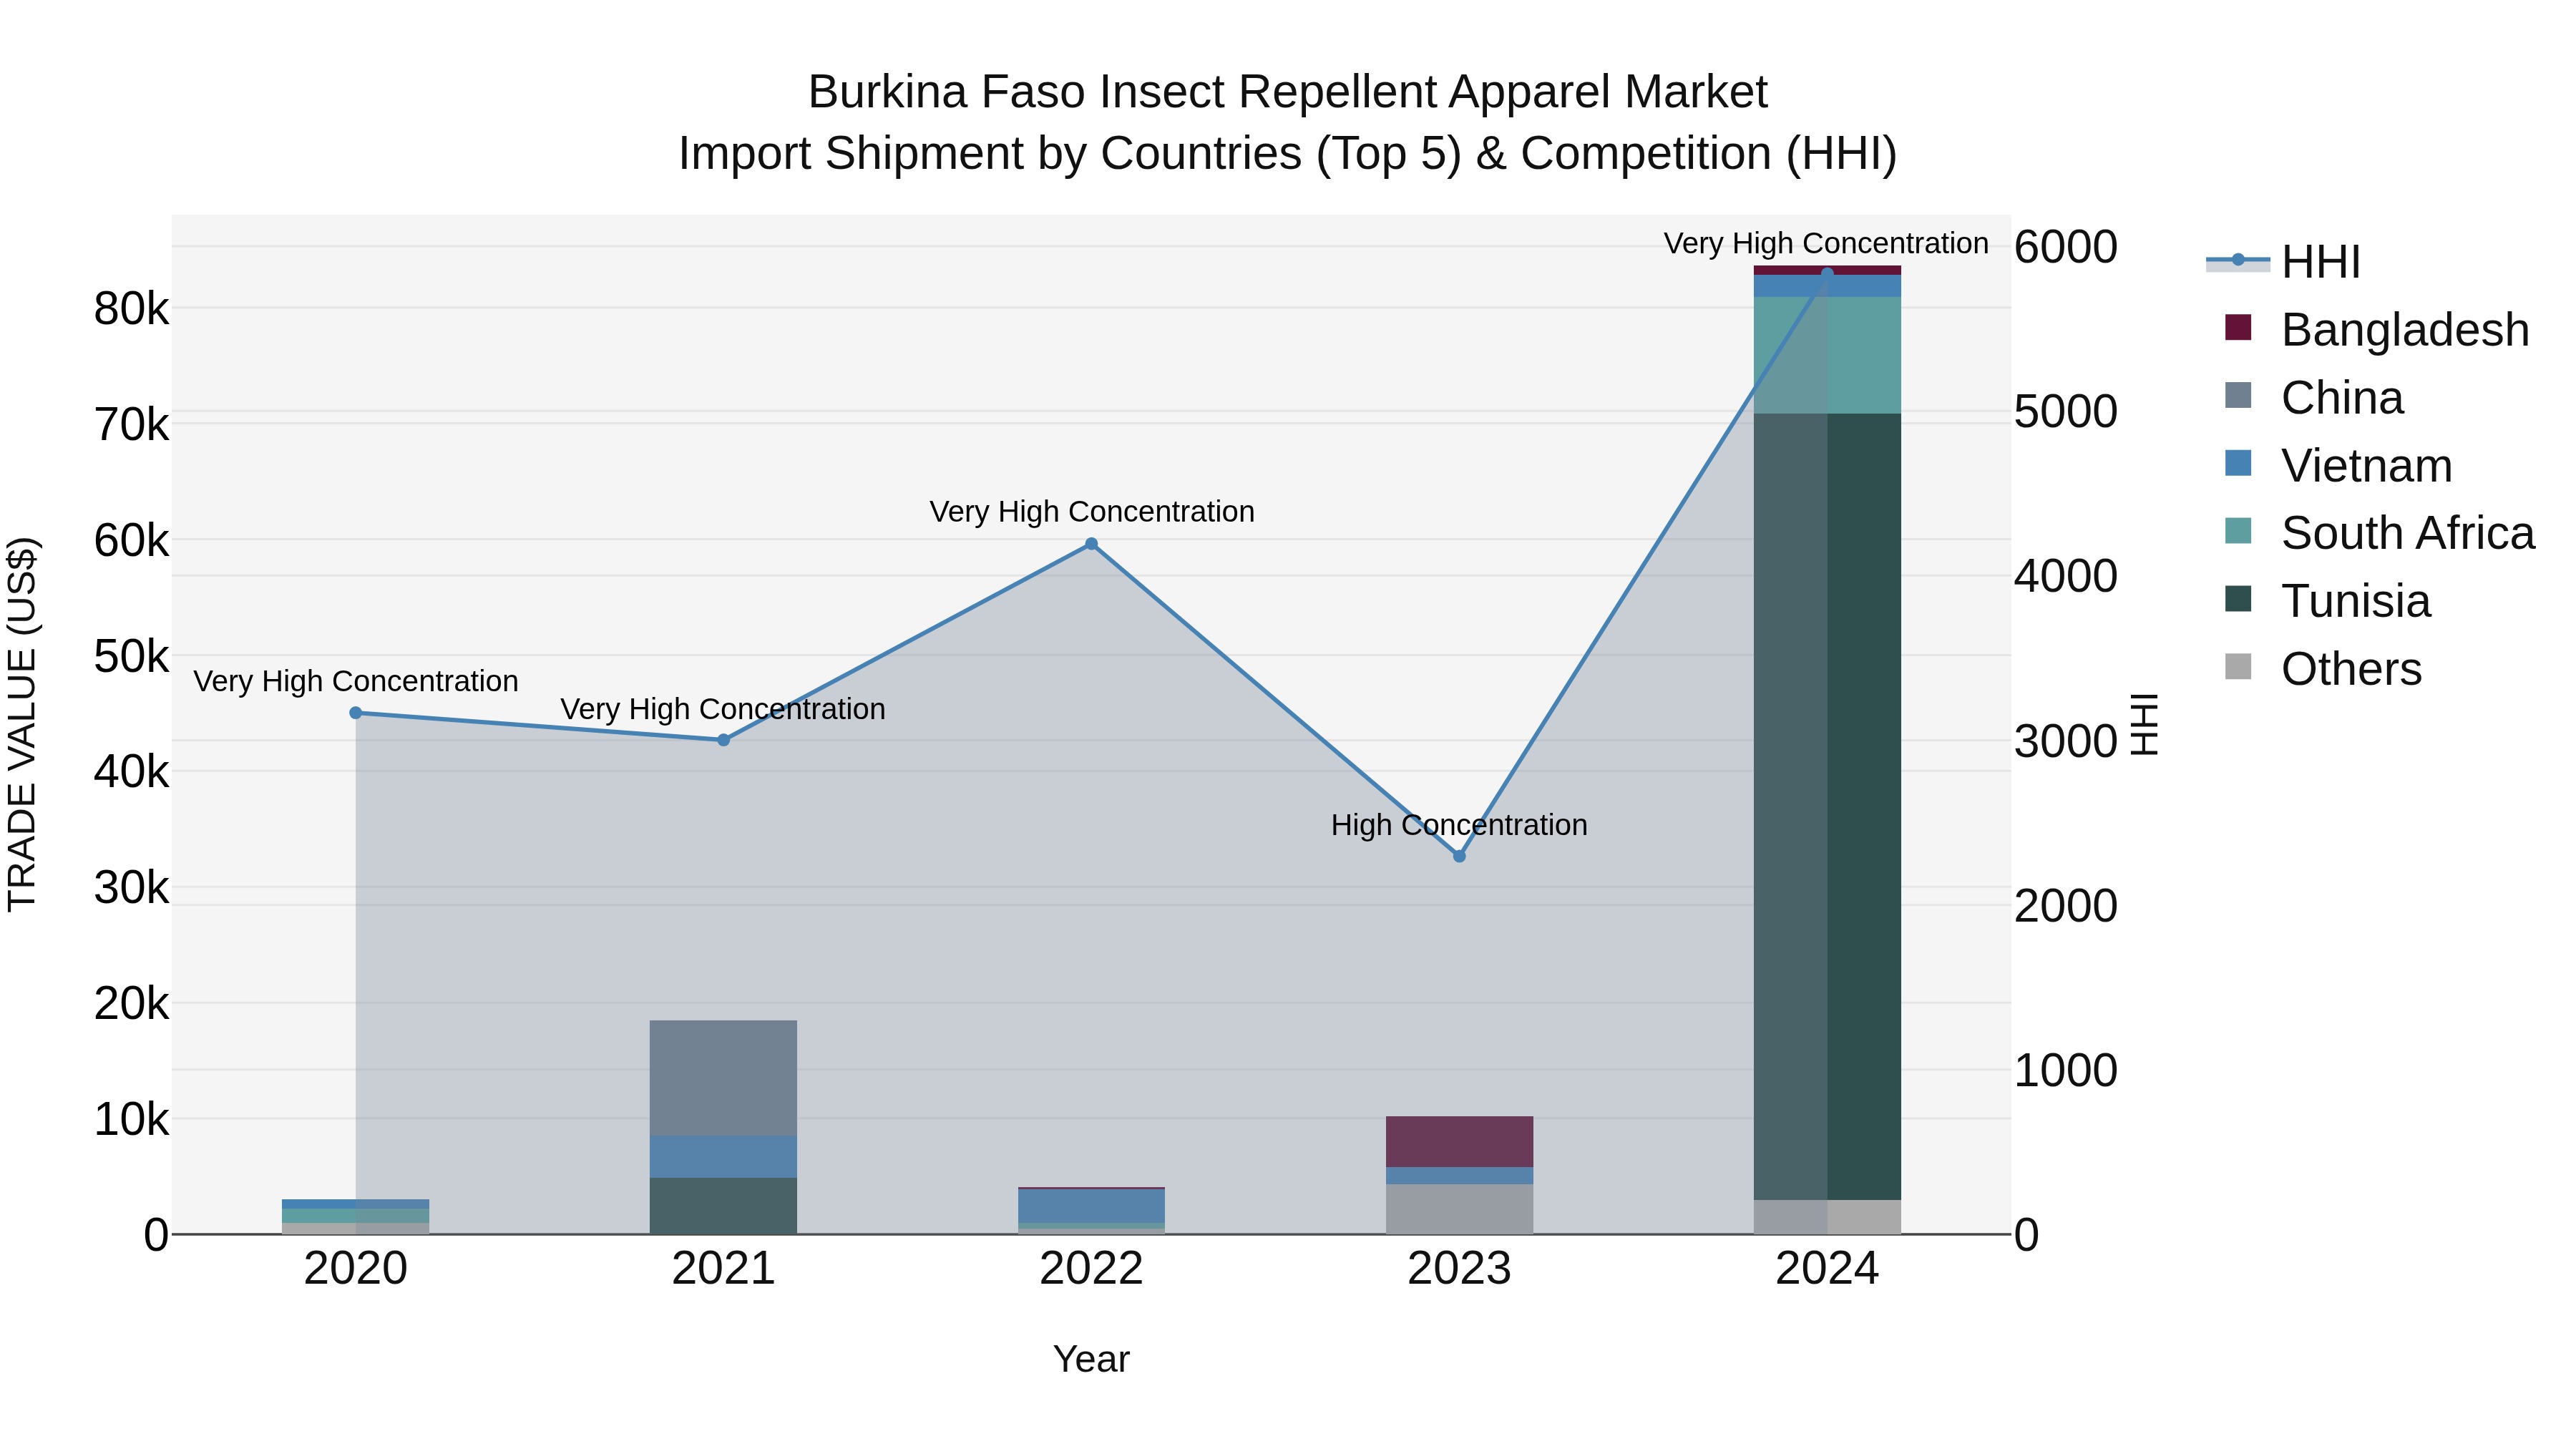Click the 'Year' axis title

[x=1091, y=1359]
